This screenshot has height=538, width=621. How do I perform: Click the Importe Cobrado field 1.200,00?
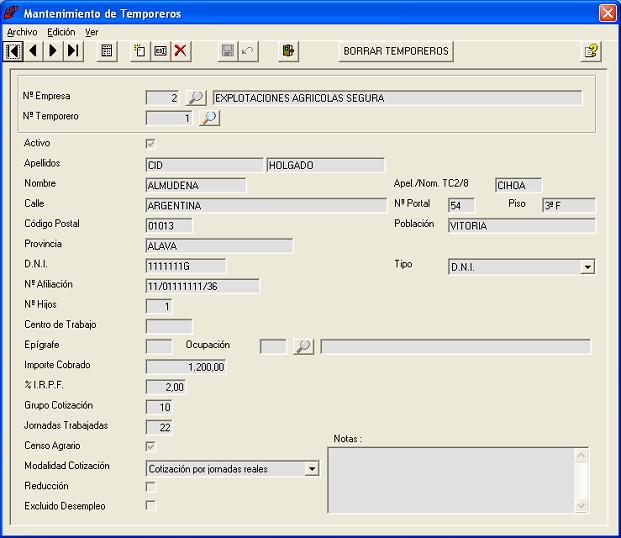[186, 367]
